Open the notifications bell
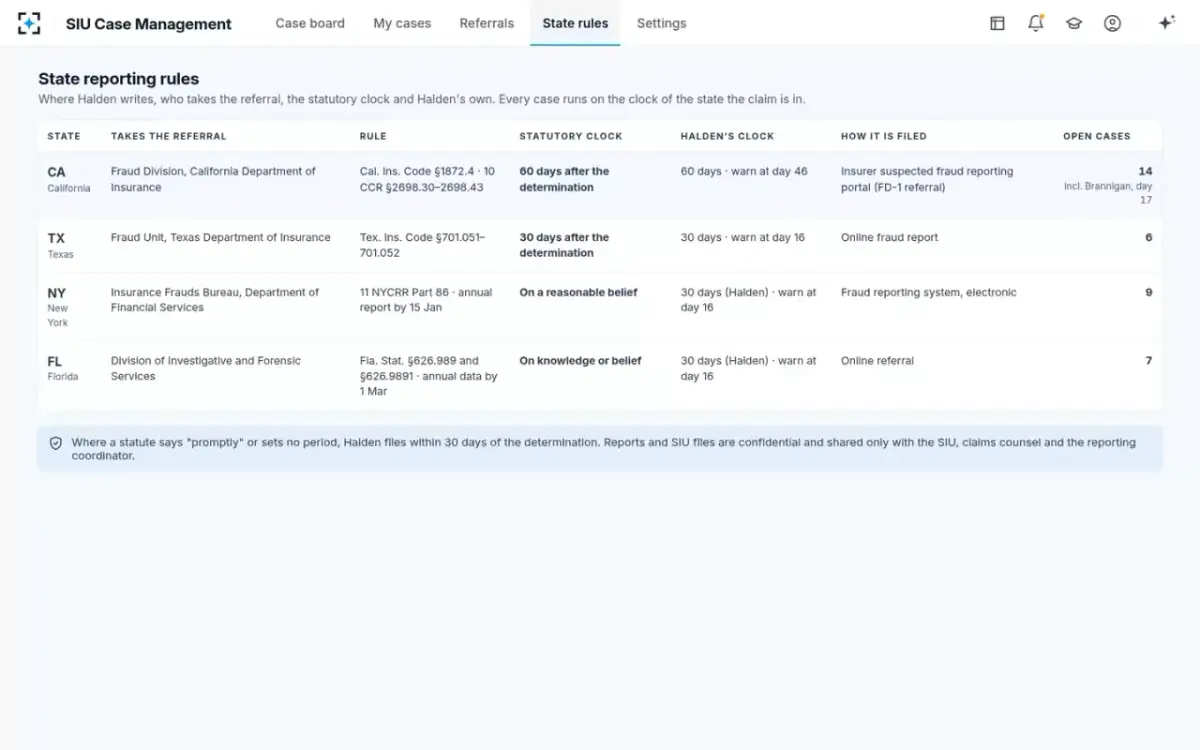Image resolution: width=1200 pixels, height=750 pixels. tap(1035, 23)
